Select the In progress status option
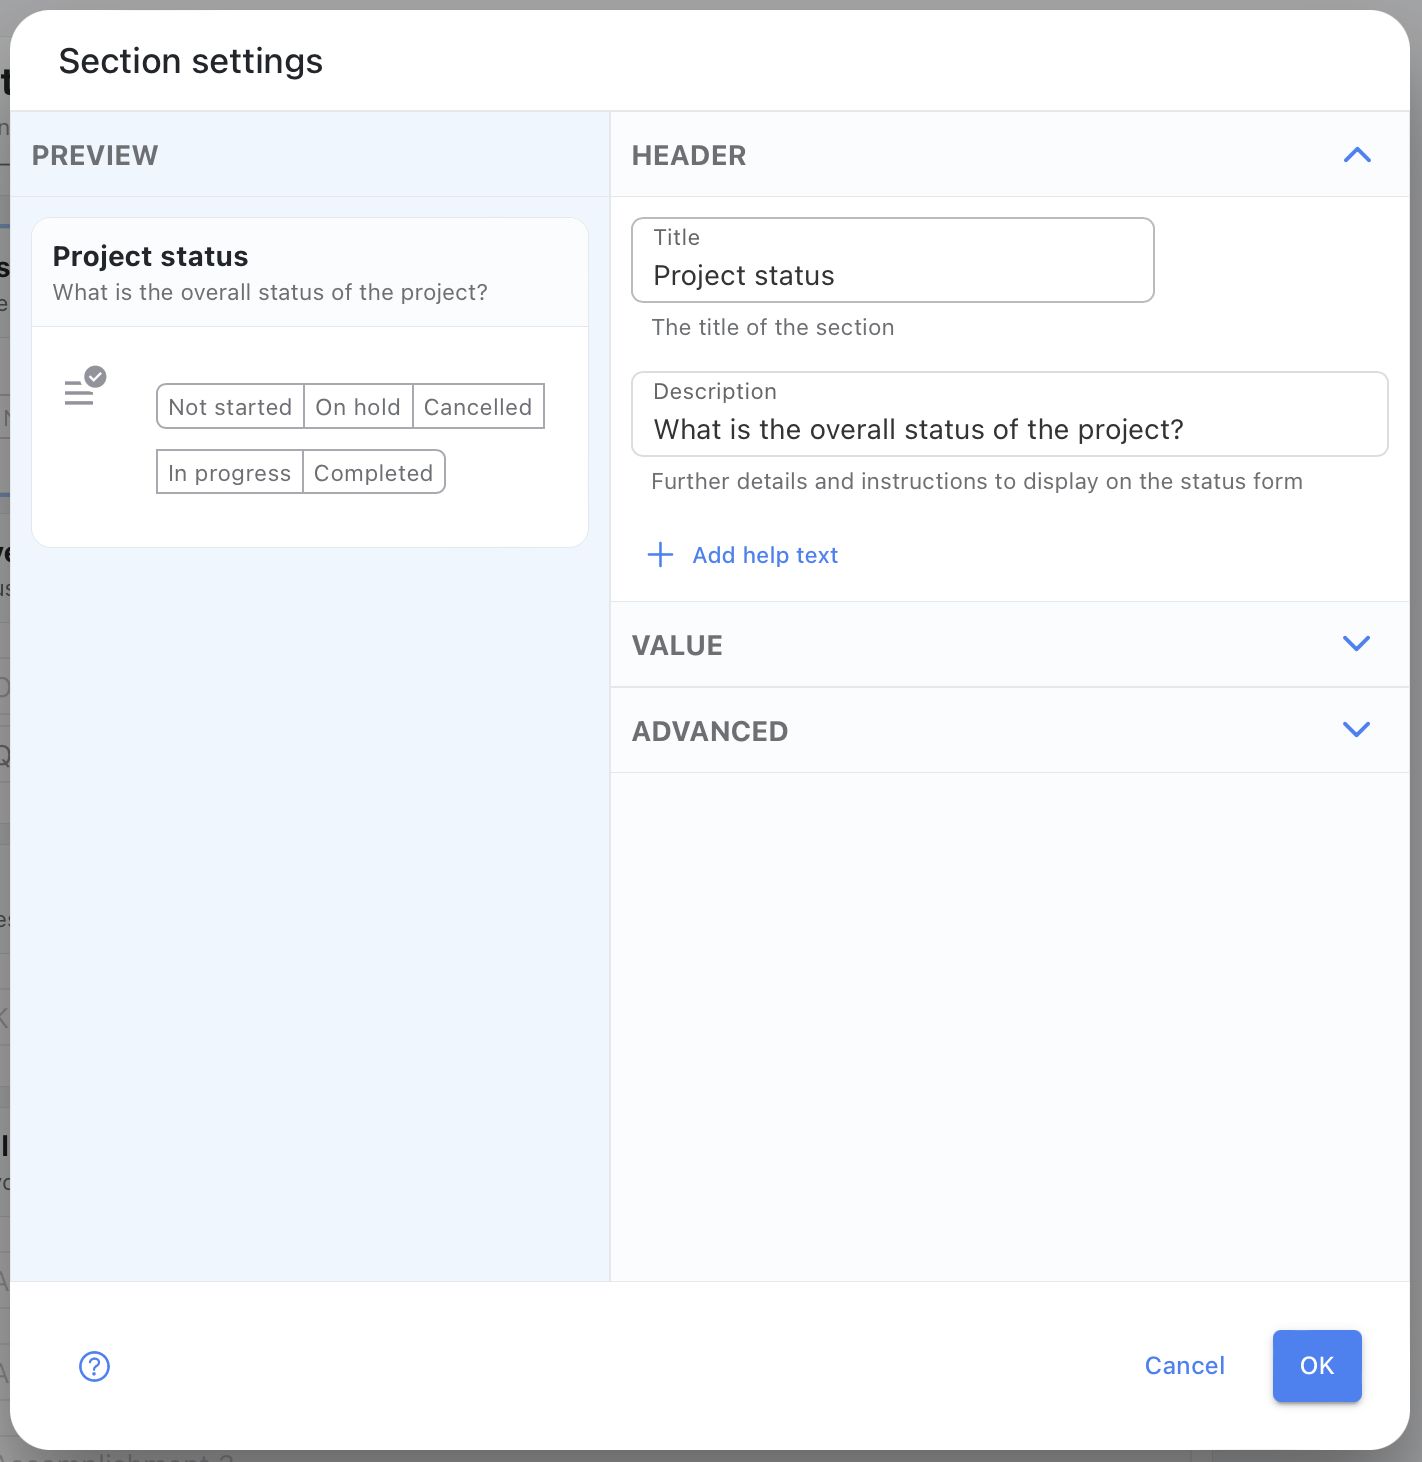This screenshot has width=1422, height=1462. tap(229, 473)
